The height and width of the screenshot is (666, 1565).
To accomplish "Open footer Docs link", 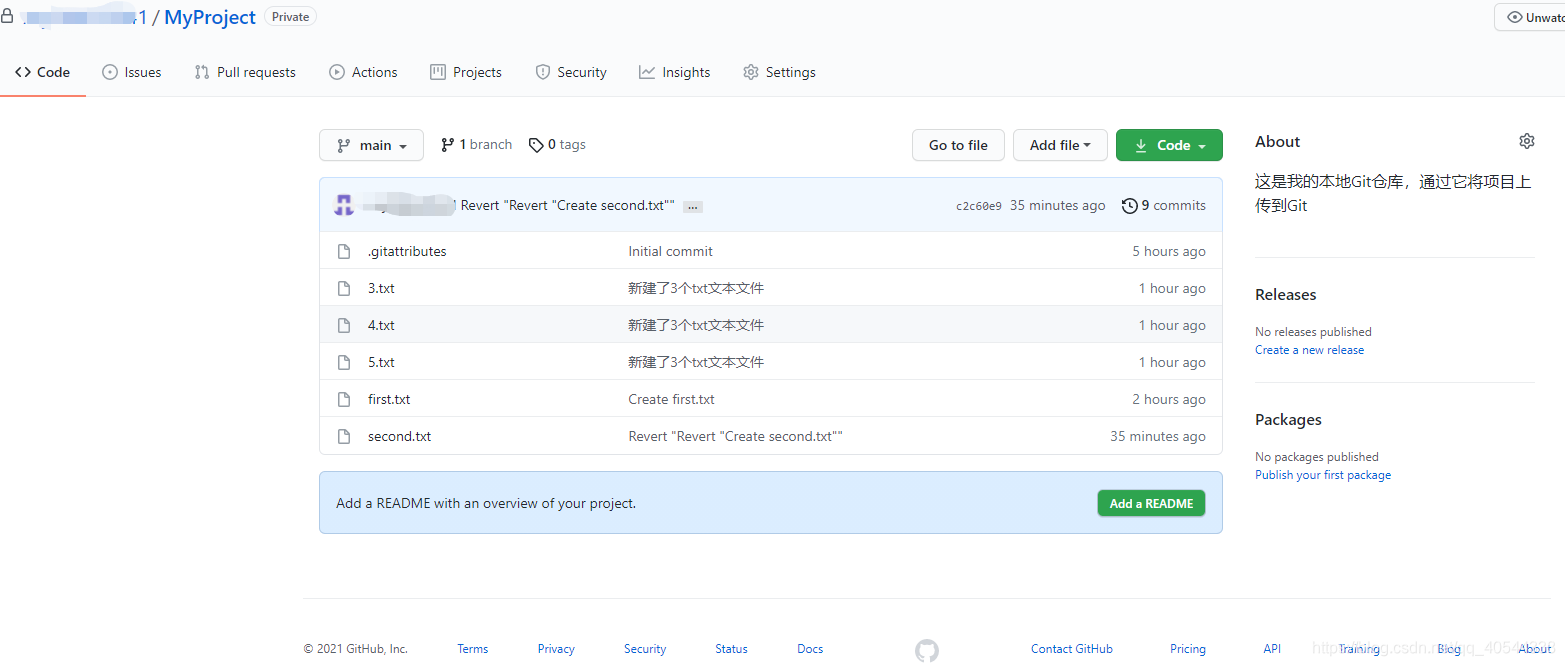I will tap(810, 649).
